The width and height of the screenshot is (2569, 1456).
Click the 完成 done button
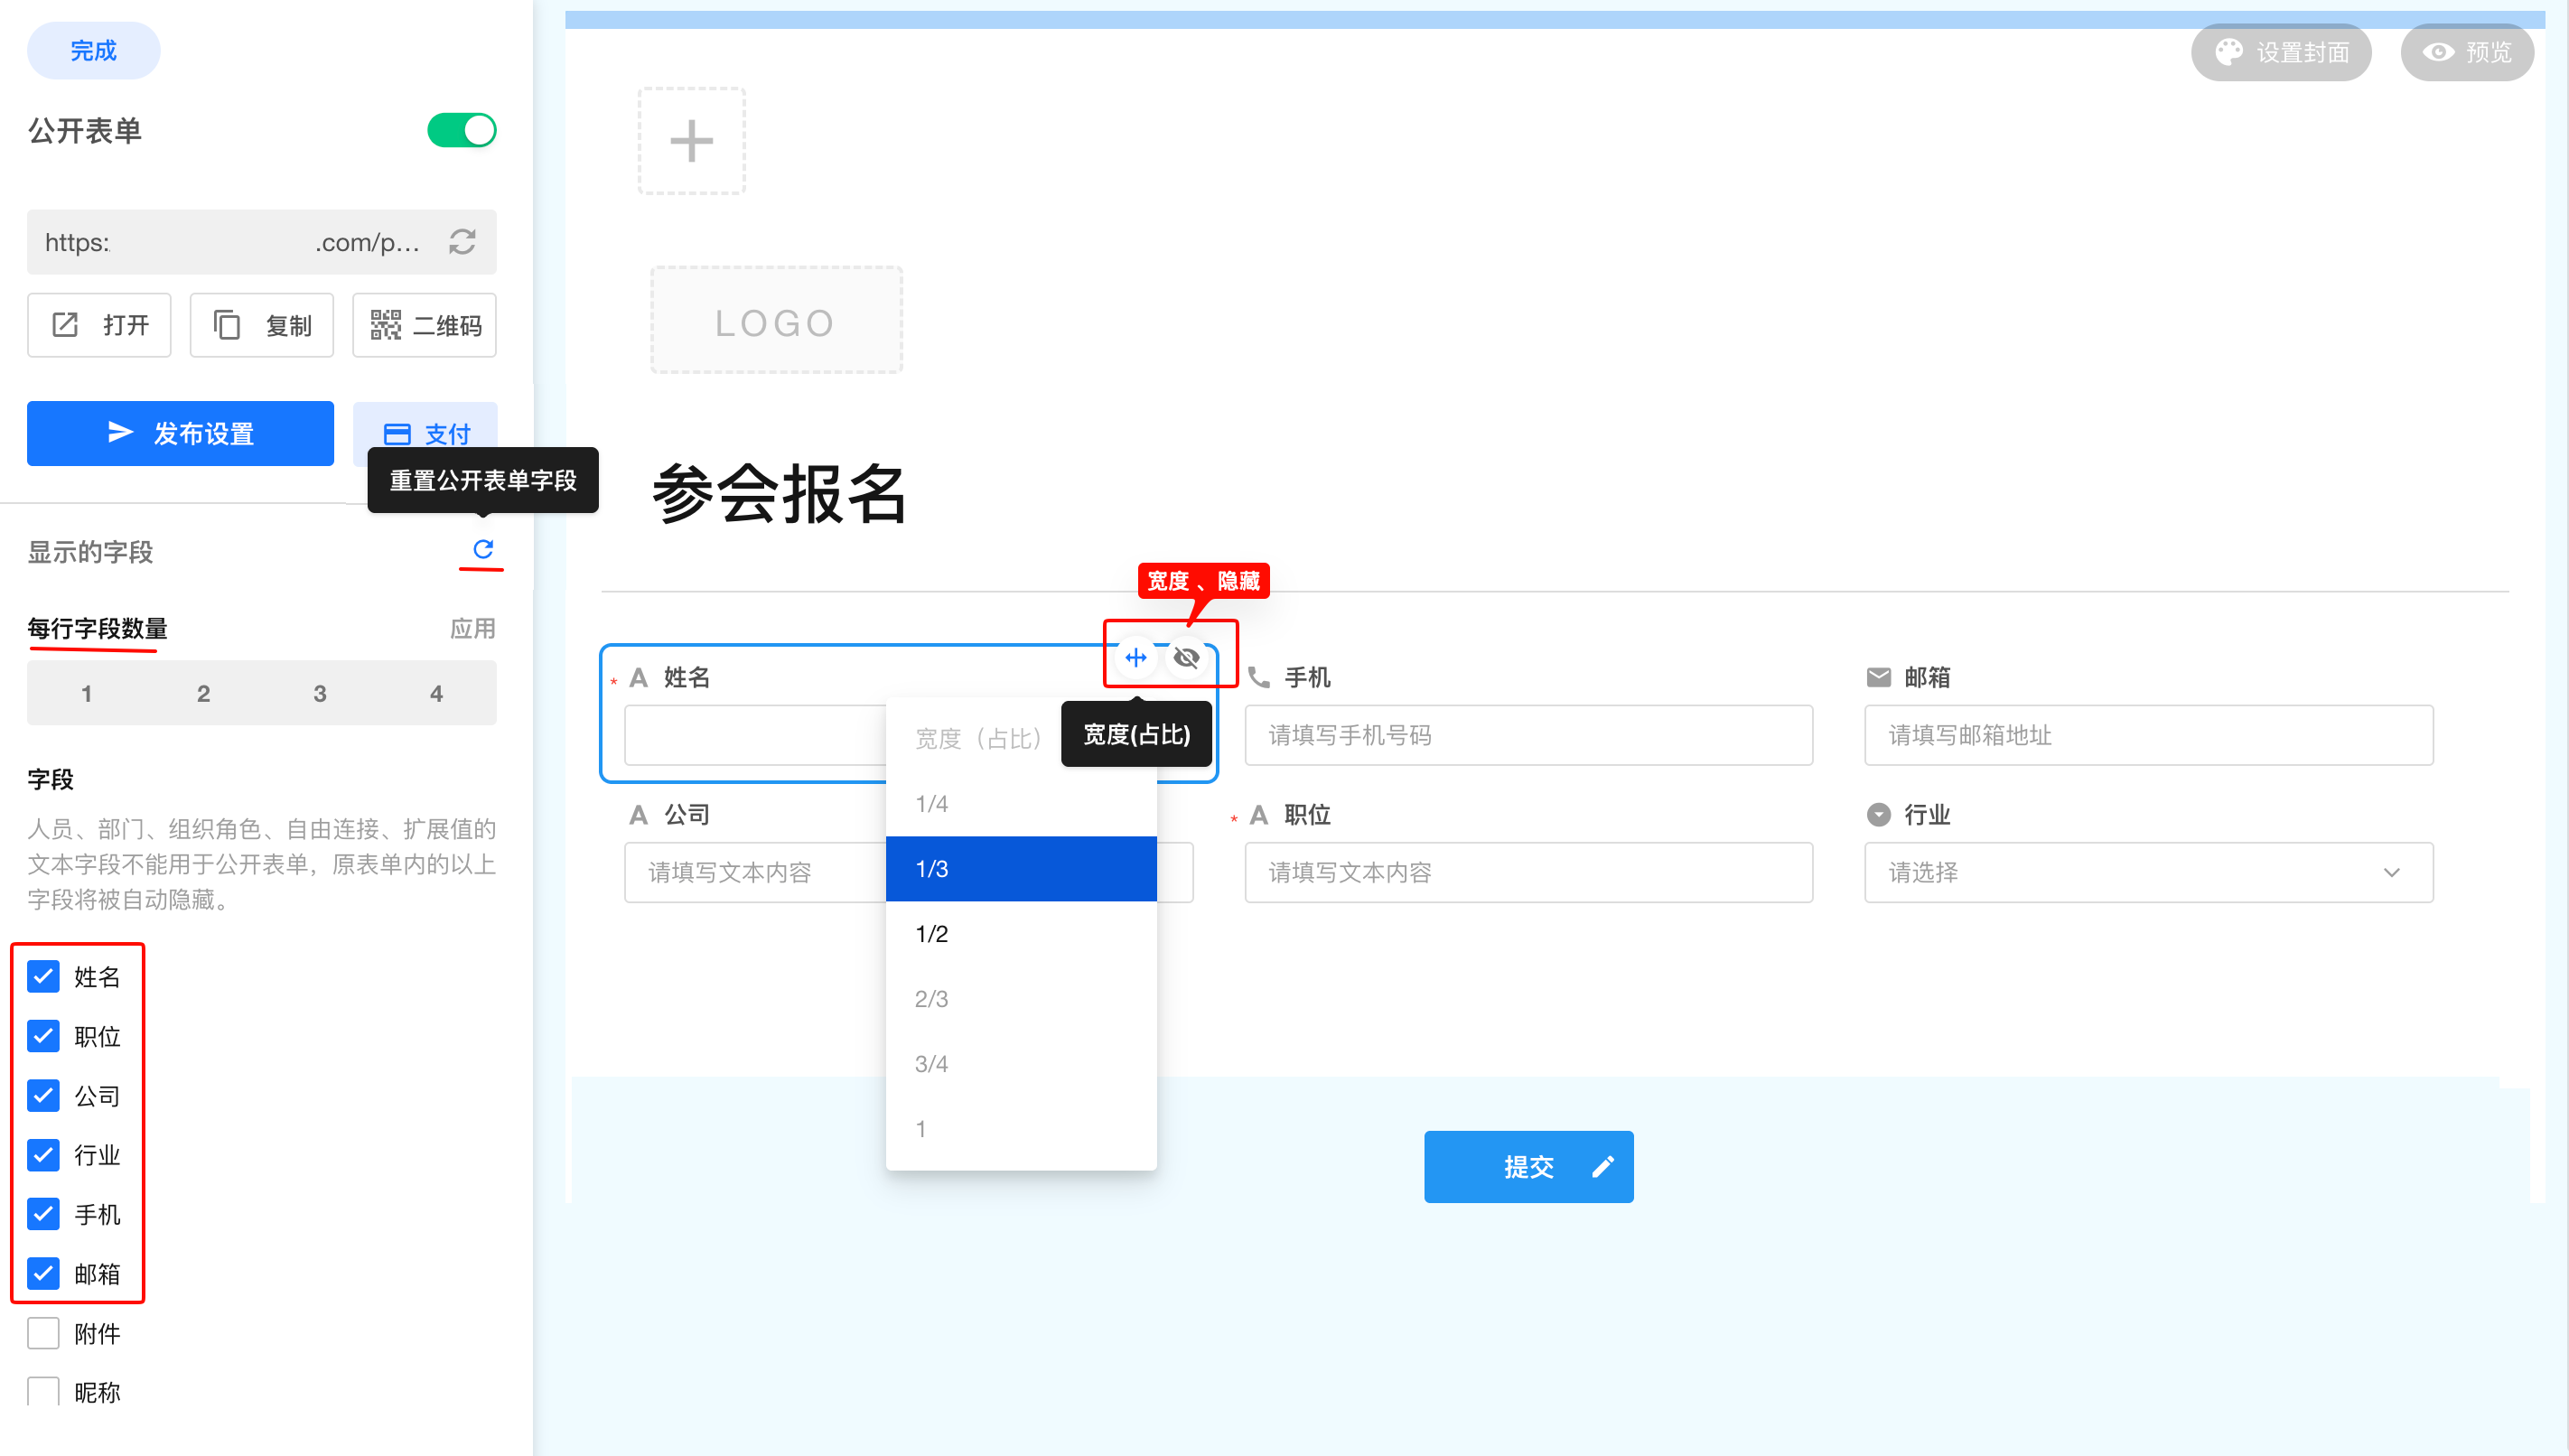click(93, 50)
